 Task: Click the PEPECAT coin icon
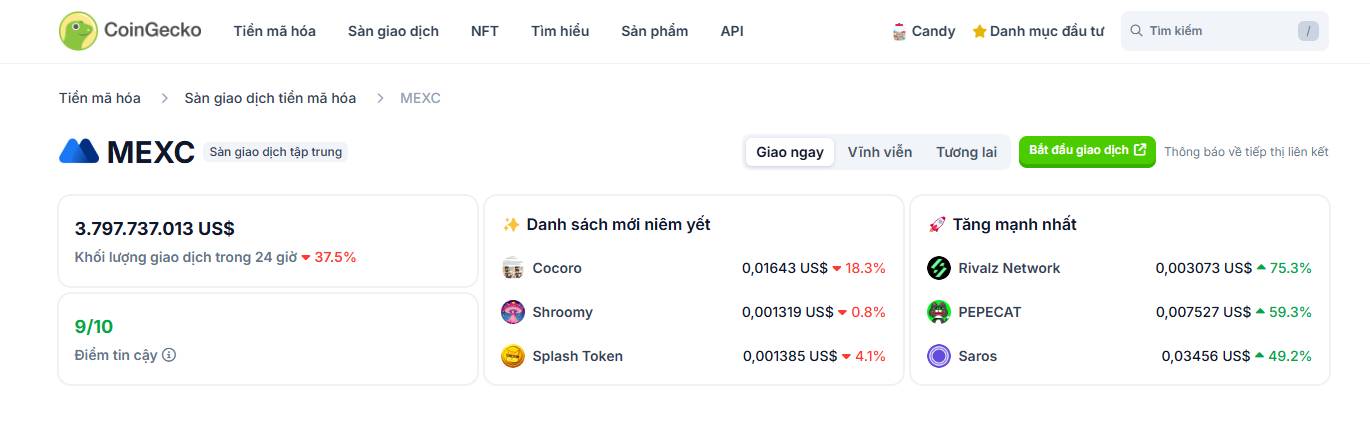939,312
